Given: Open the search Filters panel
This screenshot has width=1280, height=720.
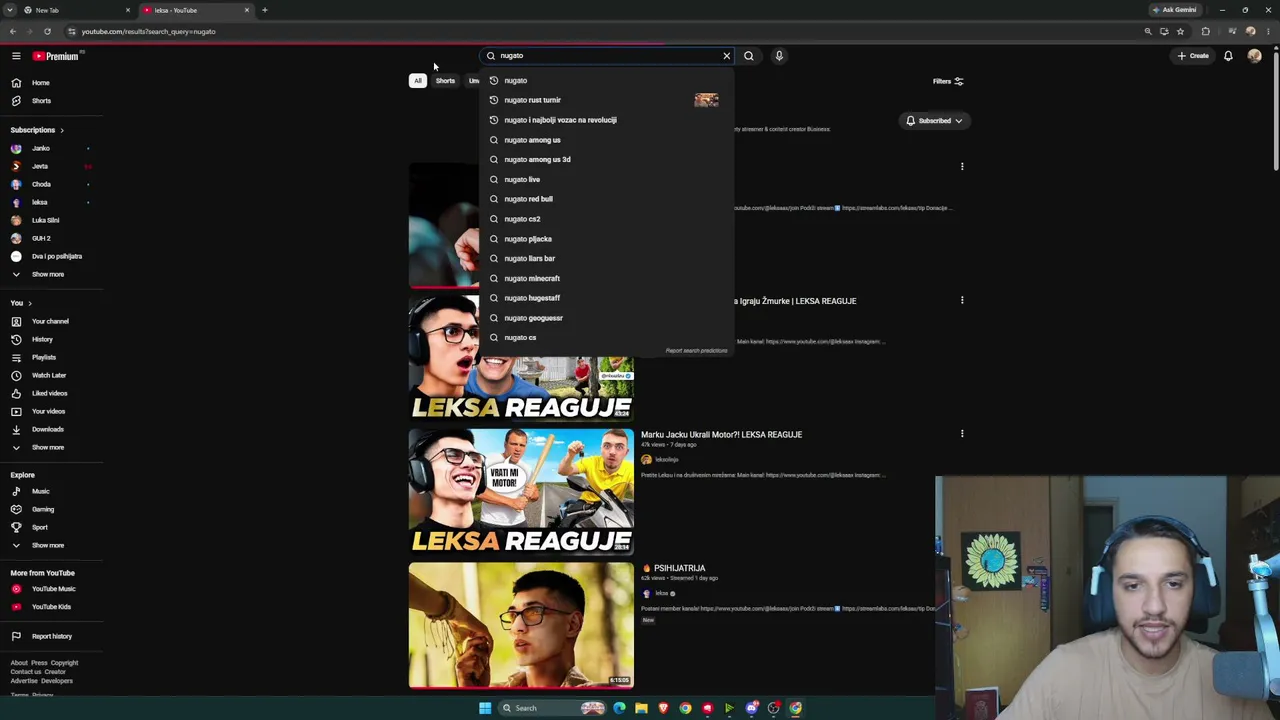Looking at the screenshot, I should coord(947,82).
